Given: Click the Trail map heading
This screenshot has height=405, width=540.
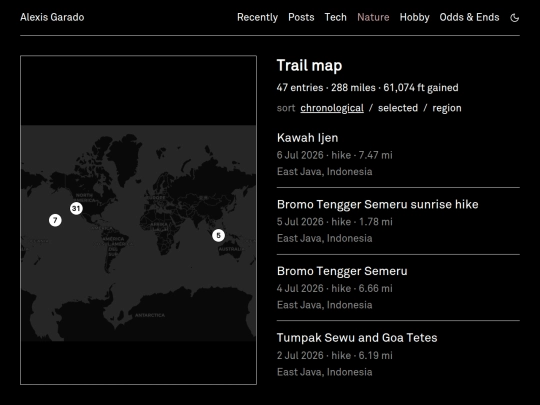Looking at the screenshot, I should (309, 65).
